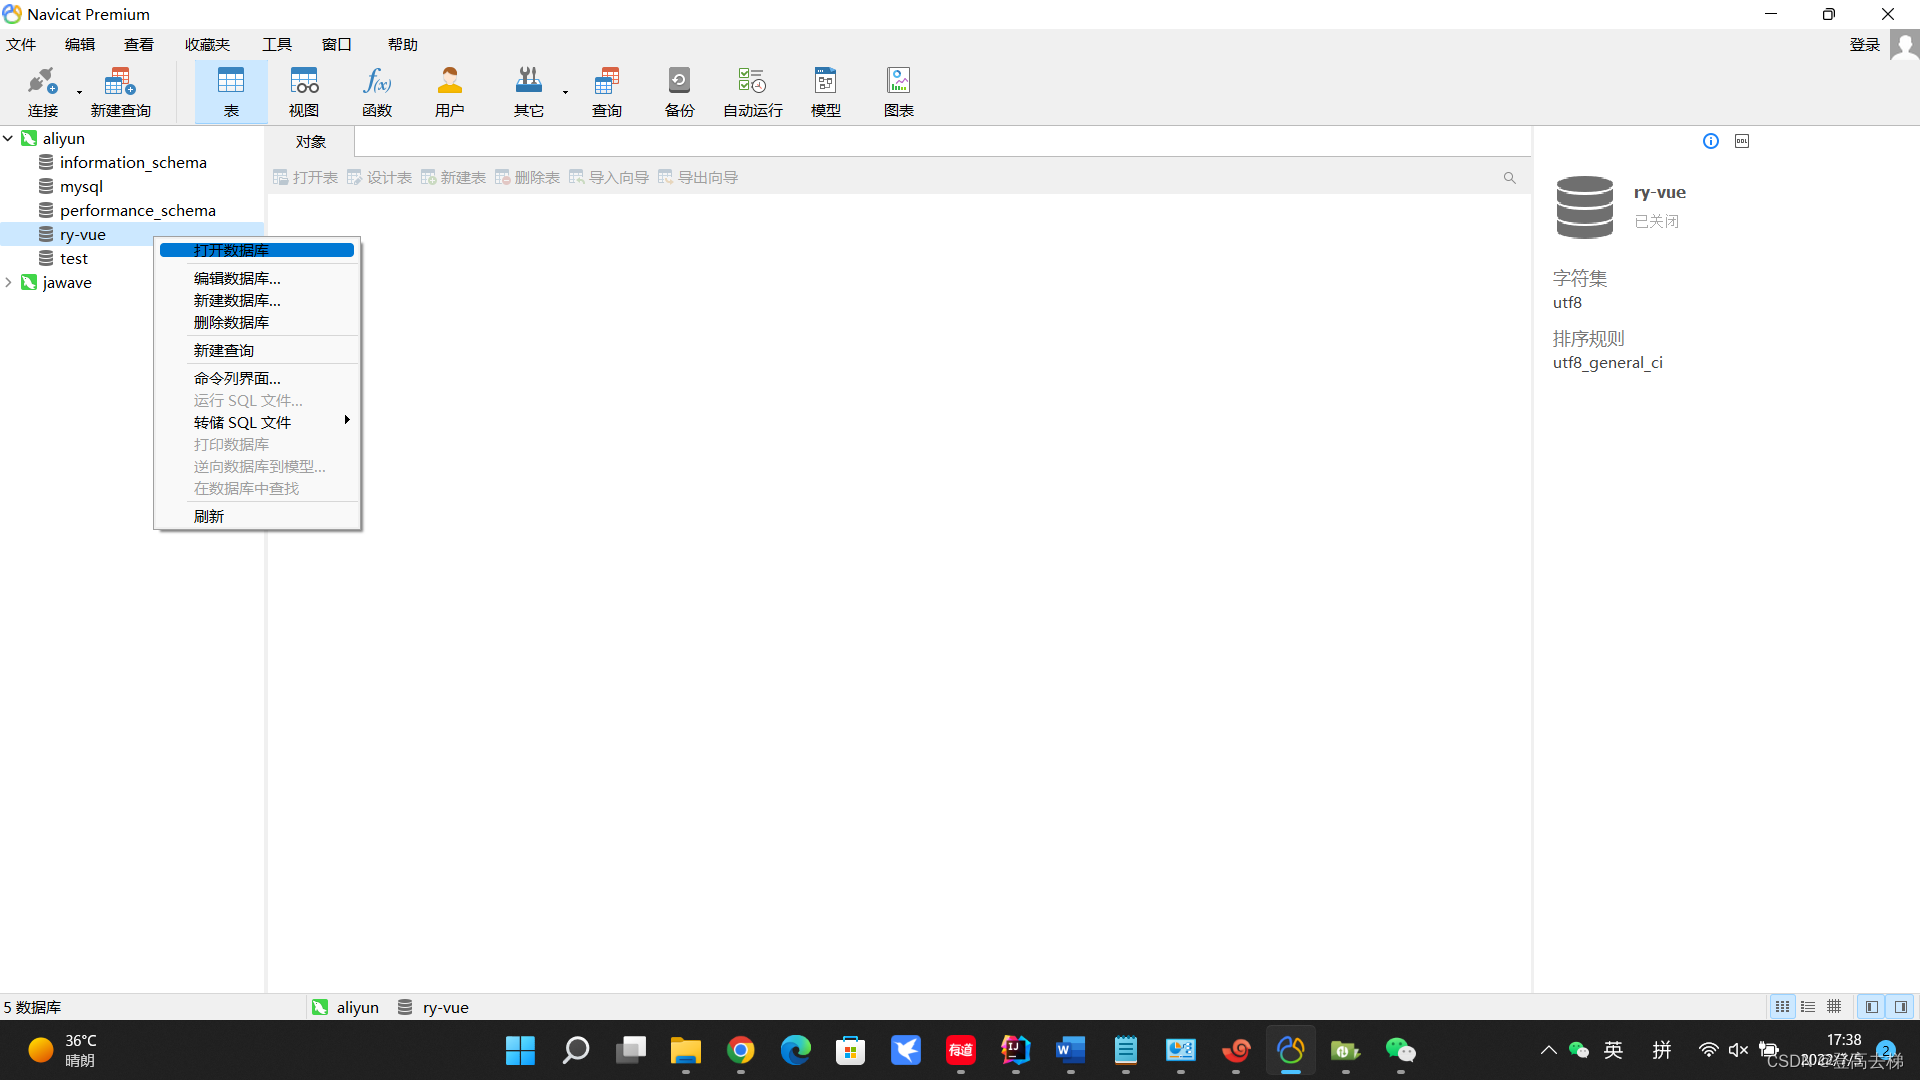Screen dimensions: 1920x1080
Task: Enable grid view in status bar
Action: (x=1835, y=1007)
